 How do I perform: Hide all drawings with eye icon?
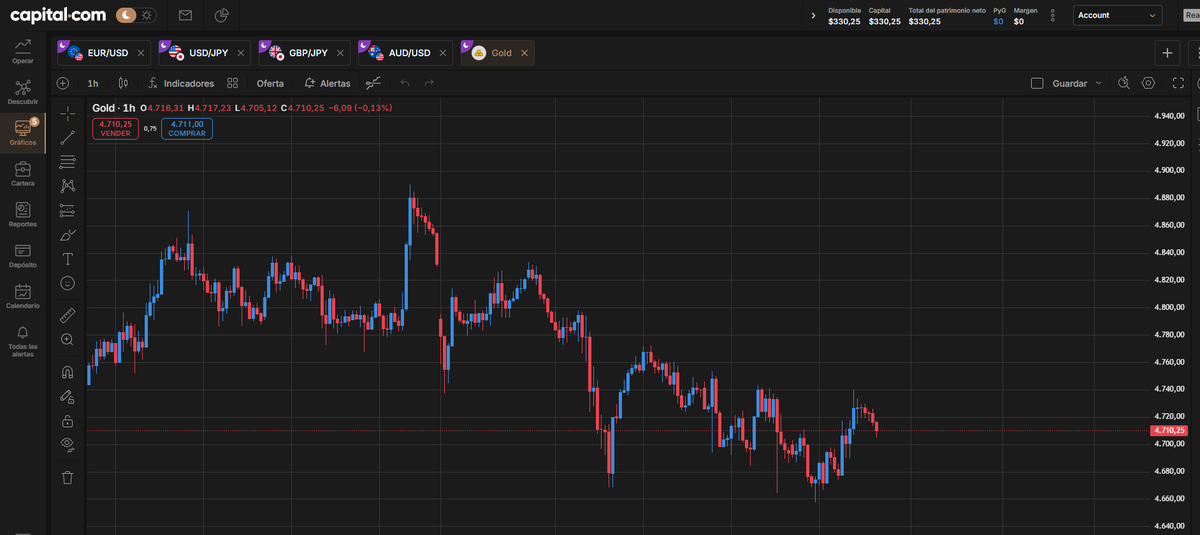(x=67, y=444)
